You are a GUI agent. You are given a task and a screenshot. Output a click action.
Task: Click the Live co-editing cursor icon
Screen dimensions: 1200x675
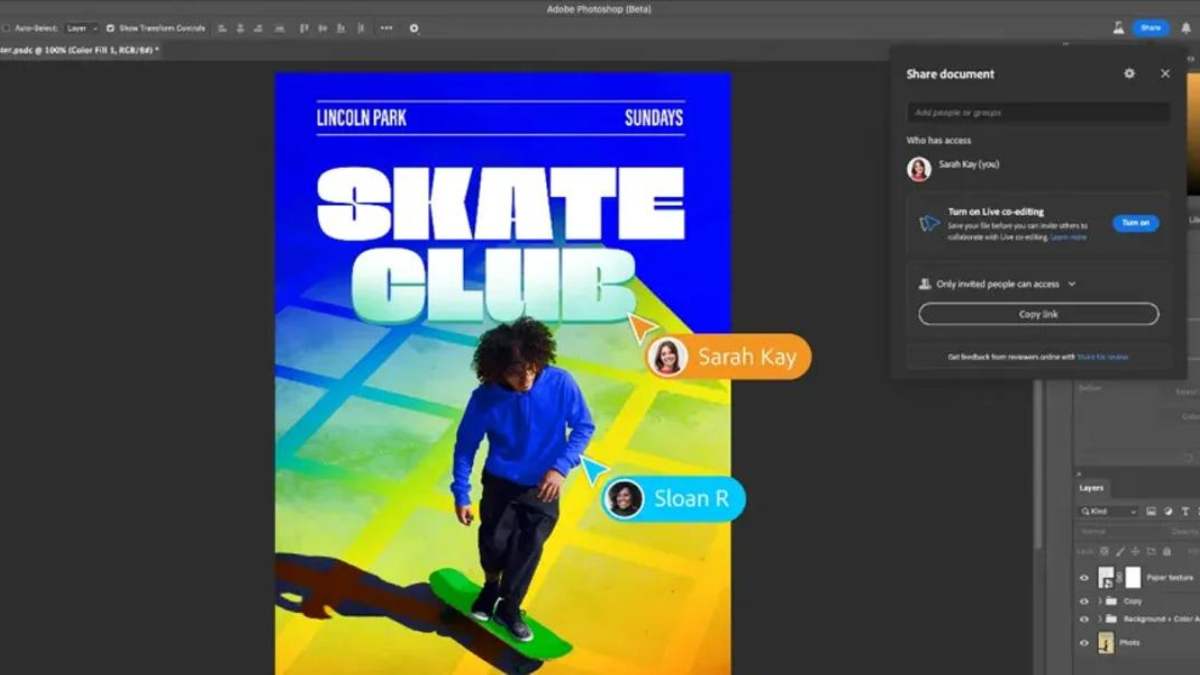930,223
